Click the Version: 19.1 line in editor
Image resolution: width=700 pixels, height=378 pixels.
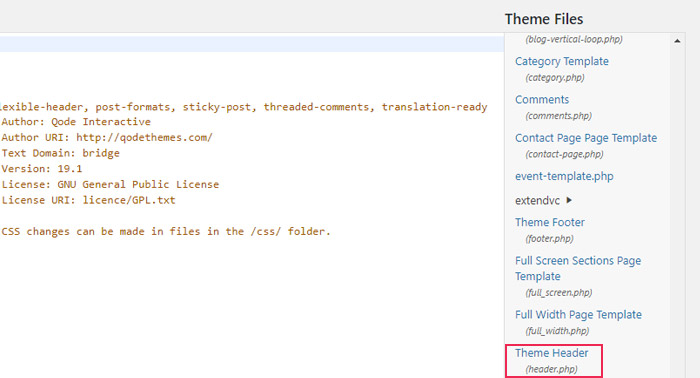coord(42,169)
